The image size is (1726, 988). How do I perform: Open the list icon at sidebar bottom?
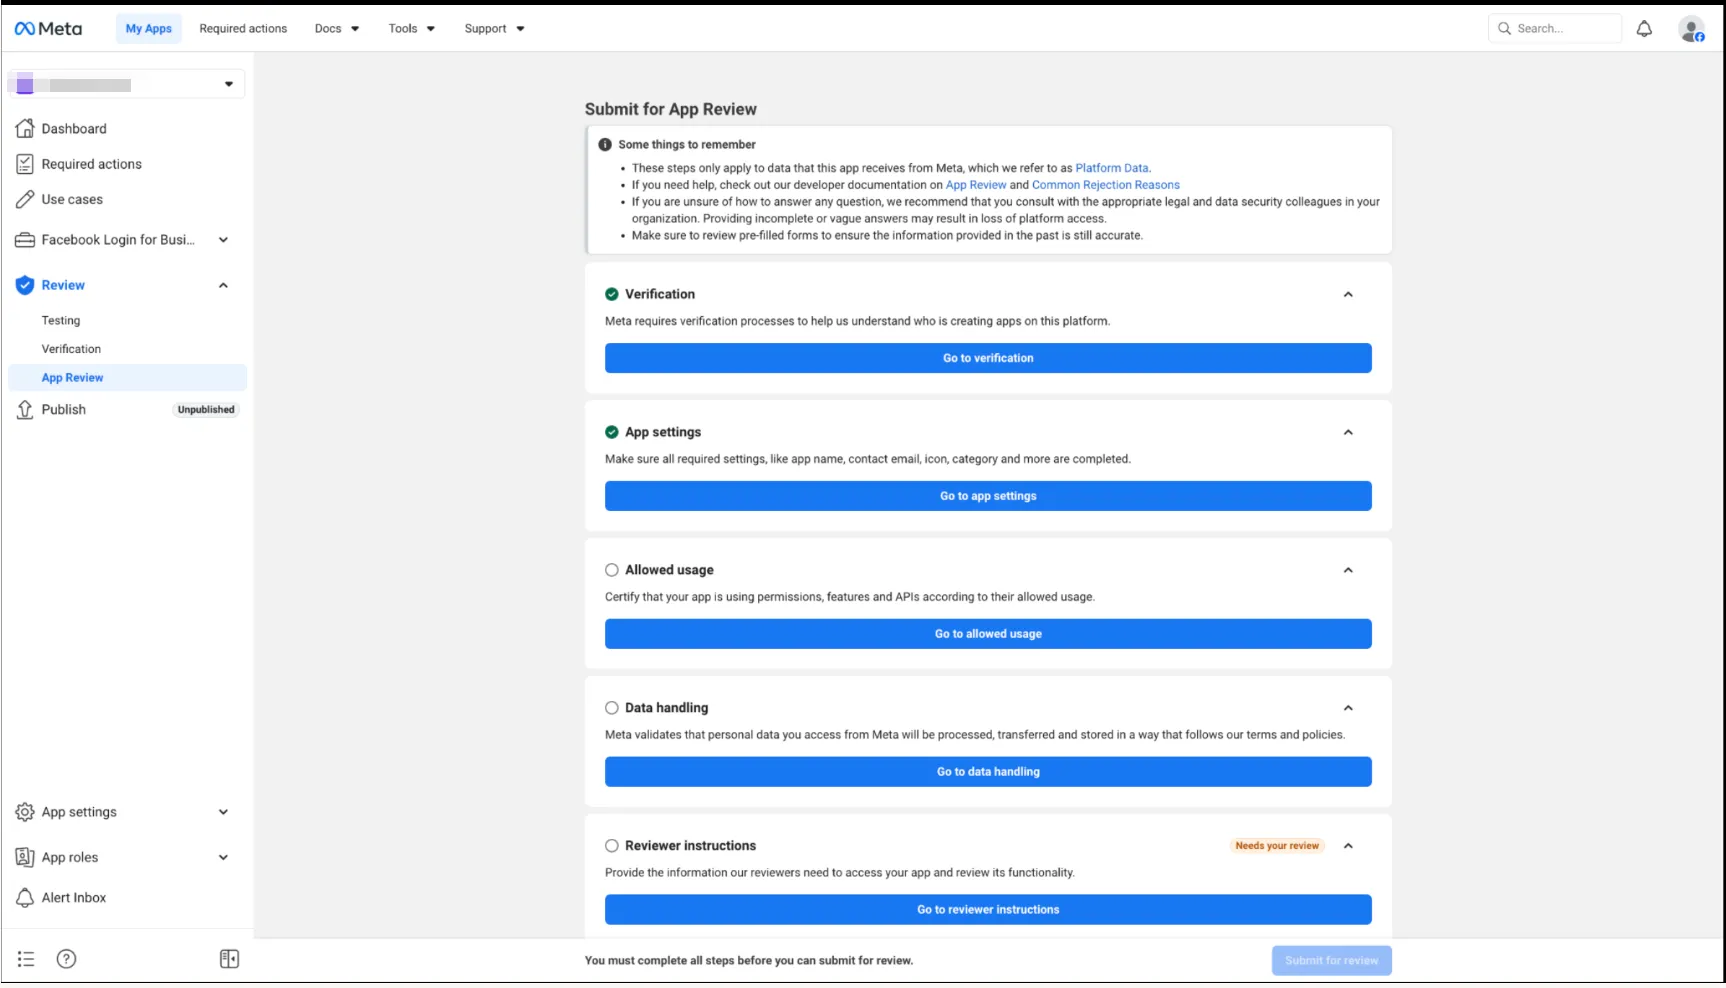26,960
